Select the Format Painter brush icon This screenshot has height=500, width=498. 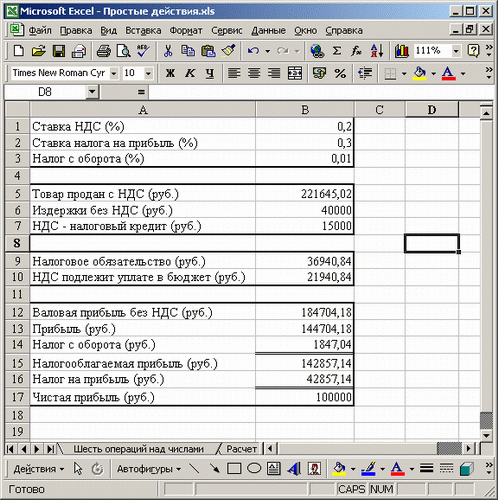pyautogui.click(x=229, y=51)
